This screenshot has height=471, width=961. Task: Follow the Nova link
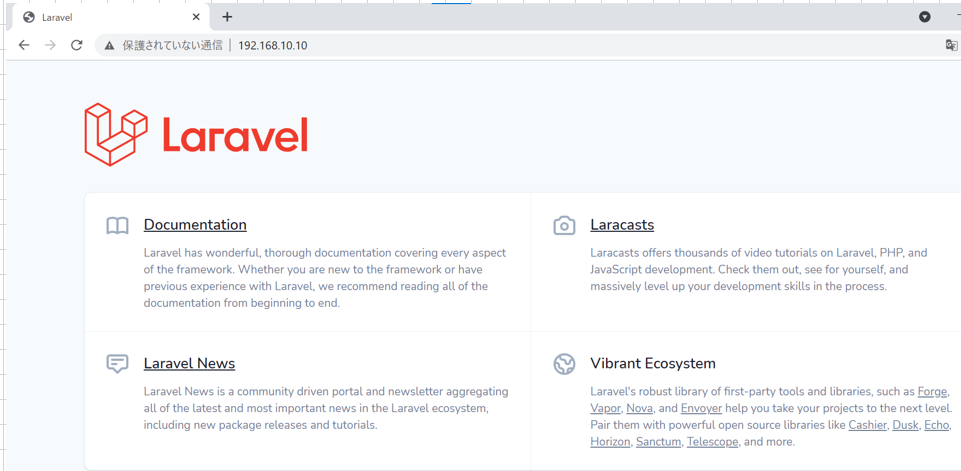tap(640, 408)
